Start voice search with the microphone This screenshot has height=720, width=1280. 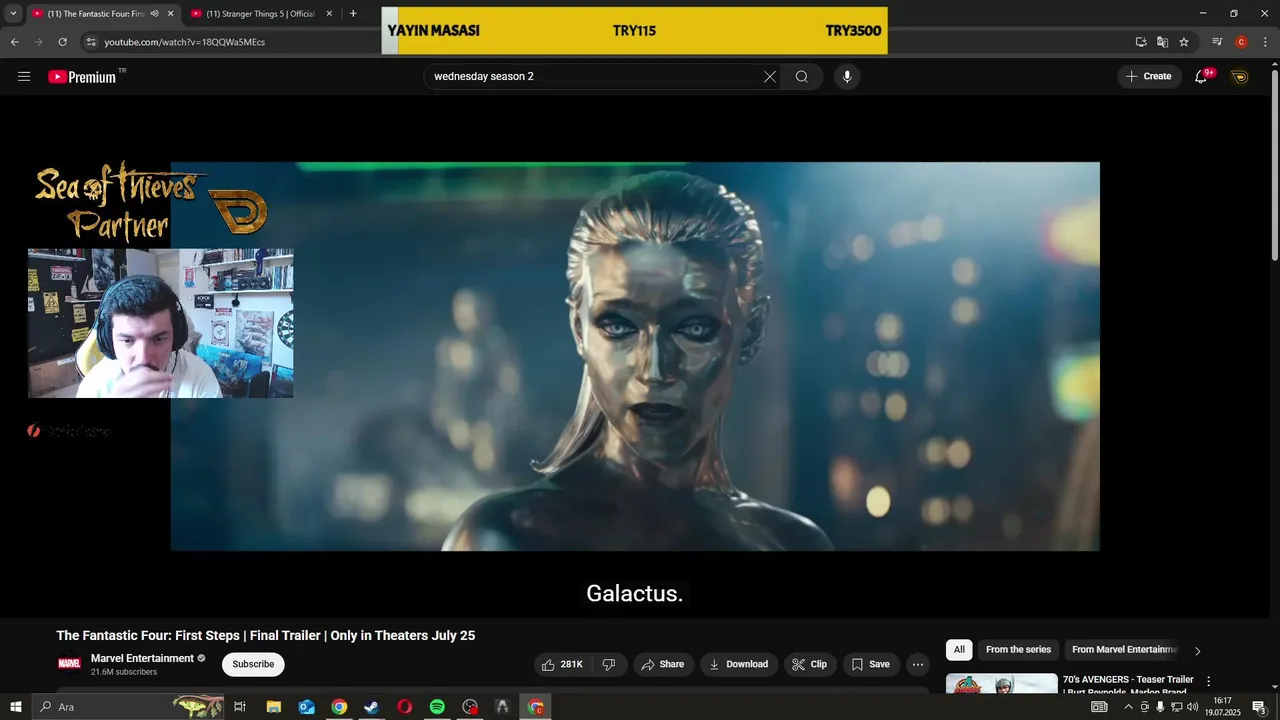tap(847, 77)
